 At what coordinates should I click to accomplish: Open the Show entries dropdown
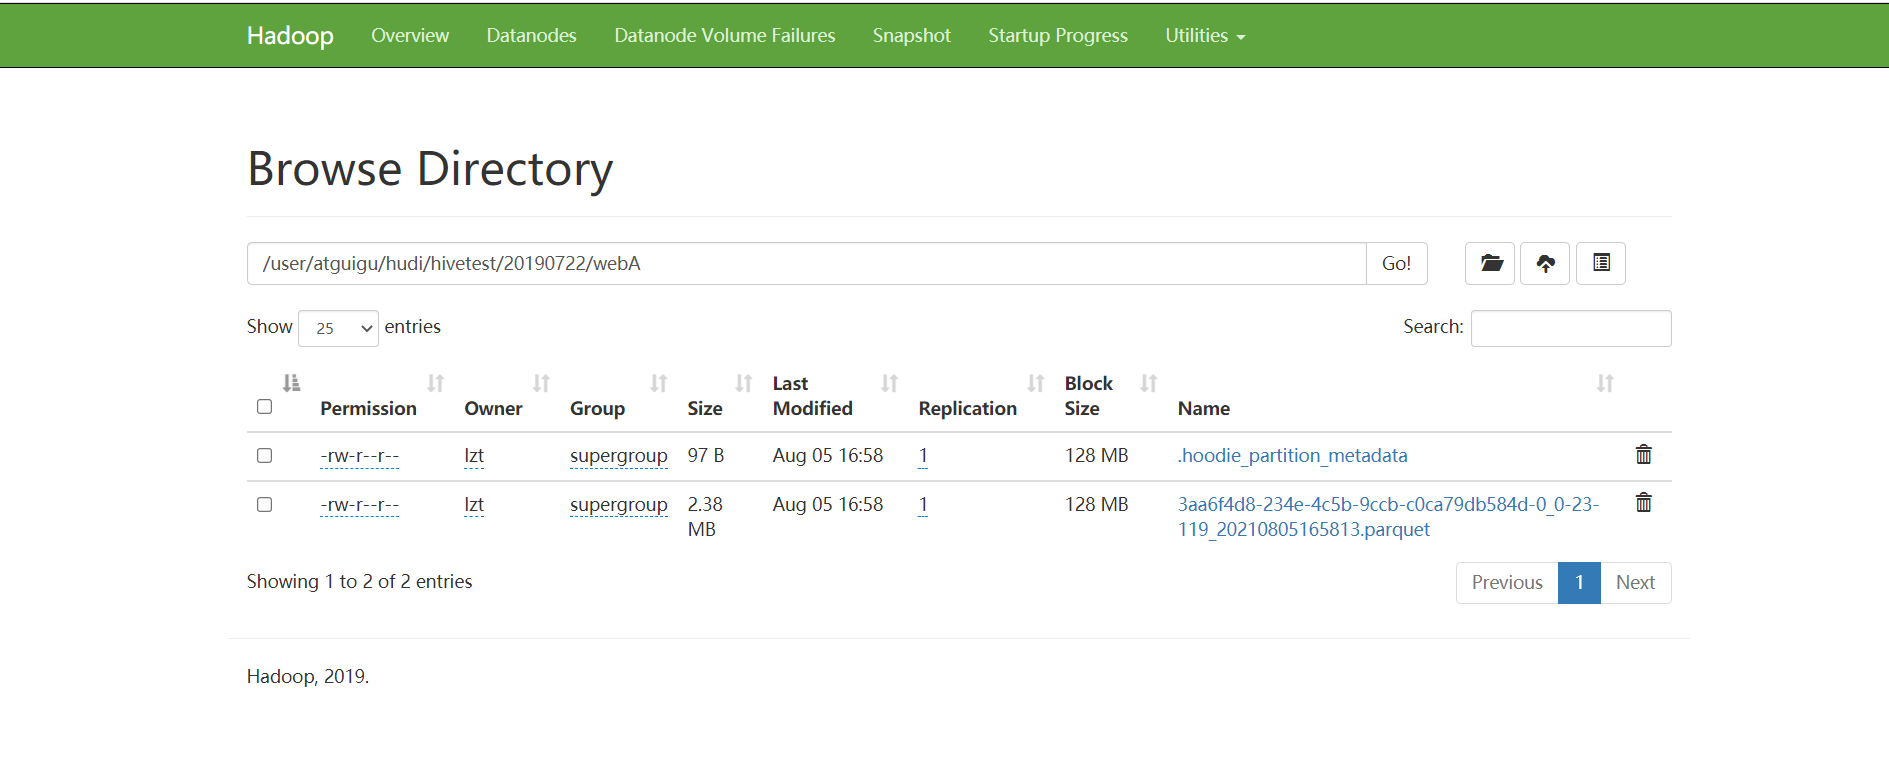coord(338,328)
